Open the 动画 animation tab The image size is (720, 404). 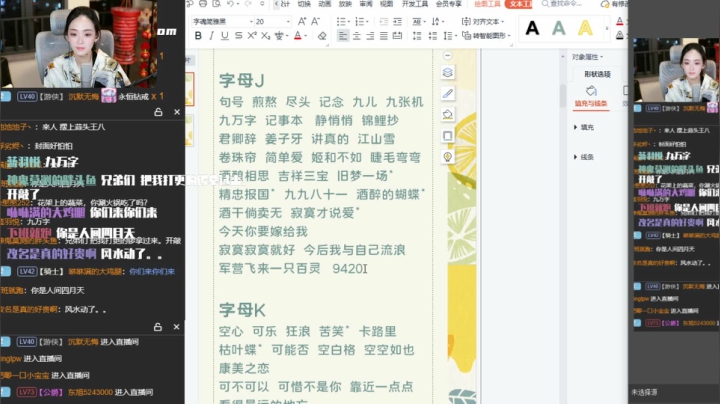coord(324,4)
